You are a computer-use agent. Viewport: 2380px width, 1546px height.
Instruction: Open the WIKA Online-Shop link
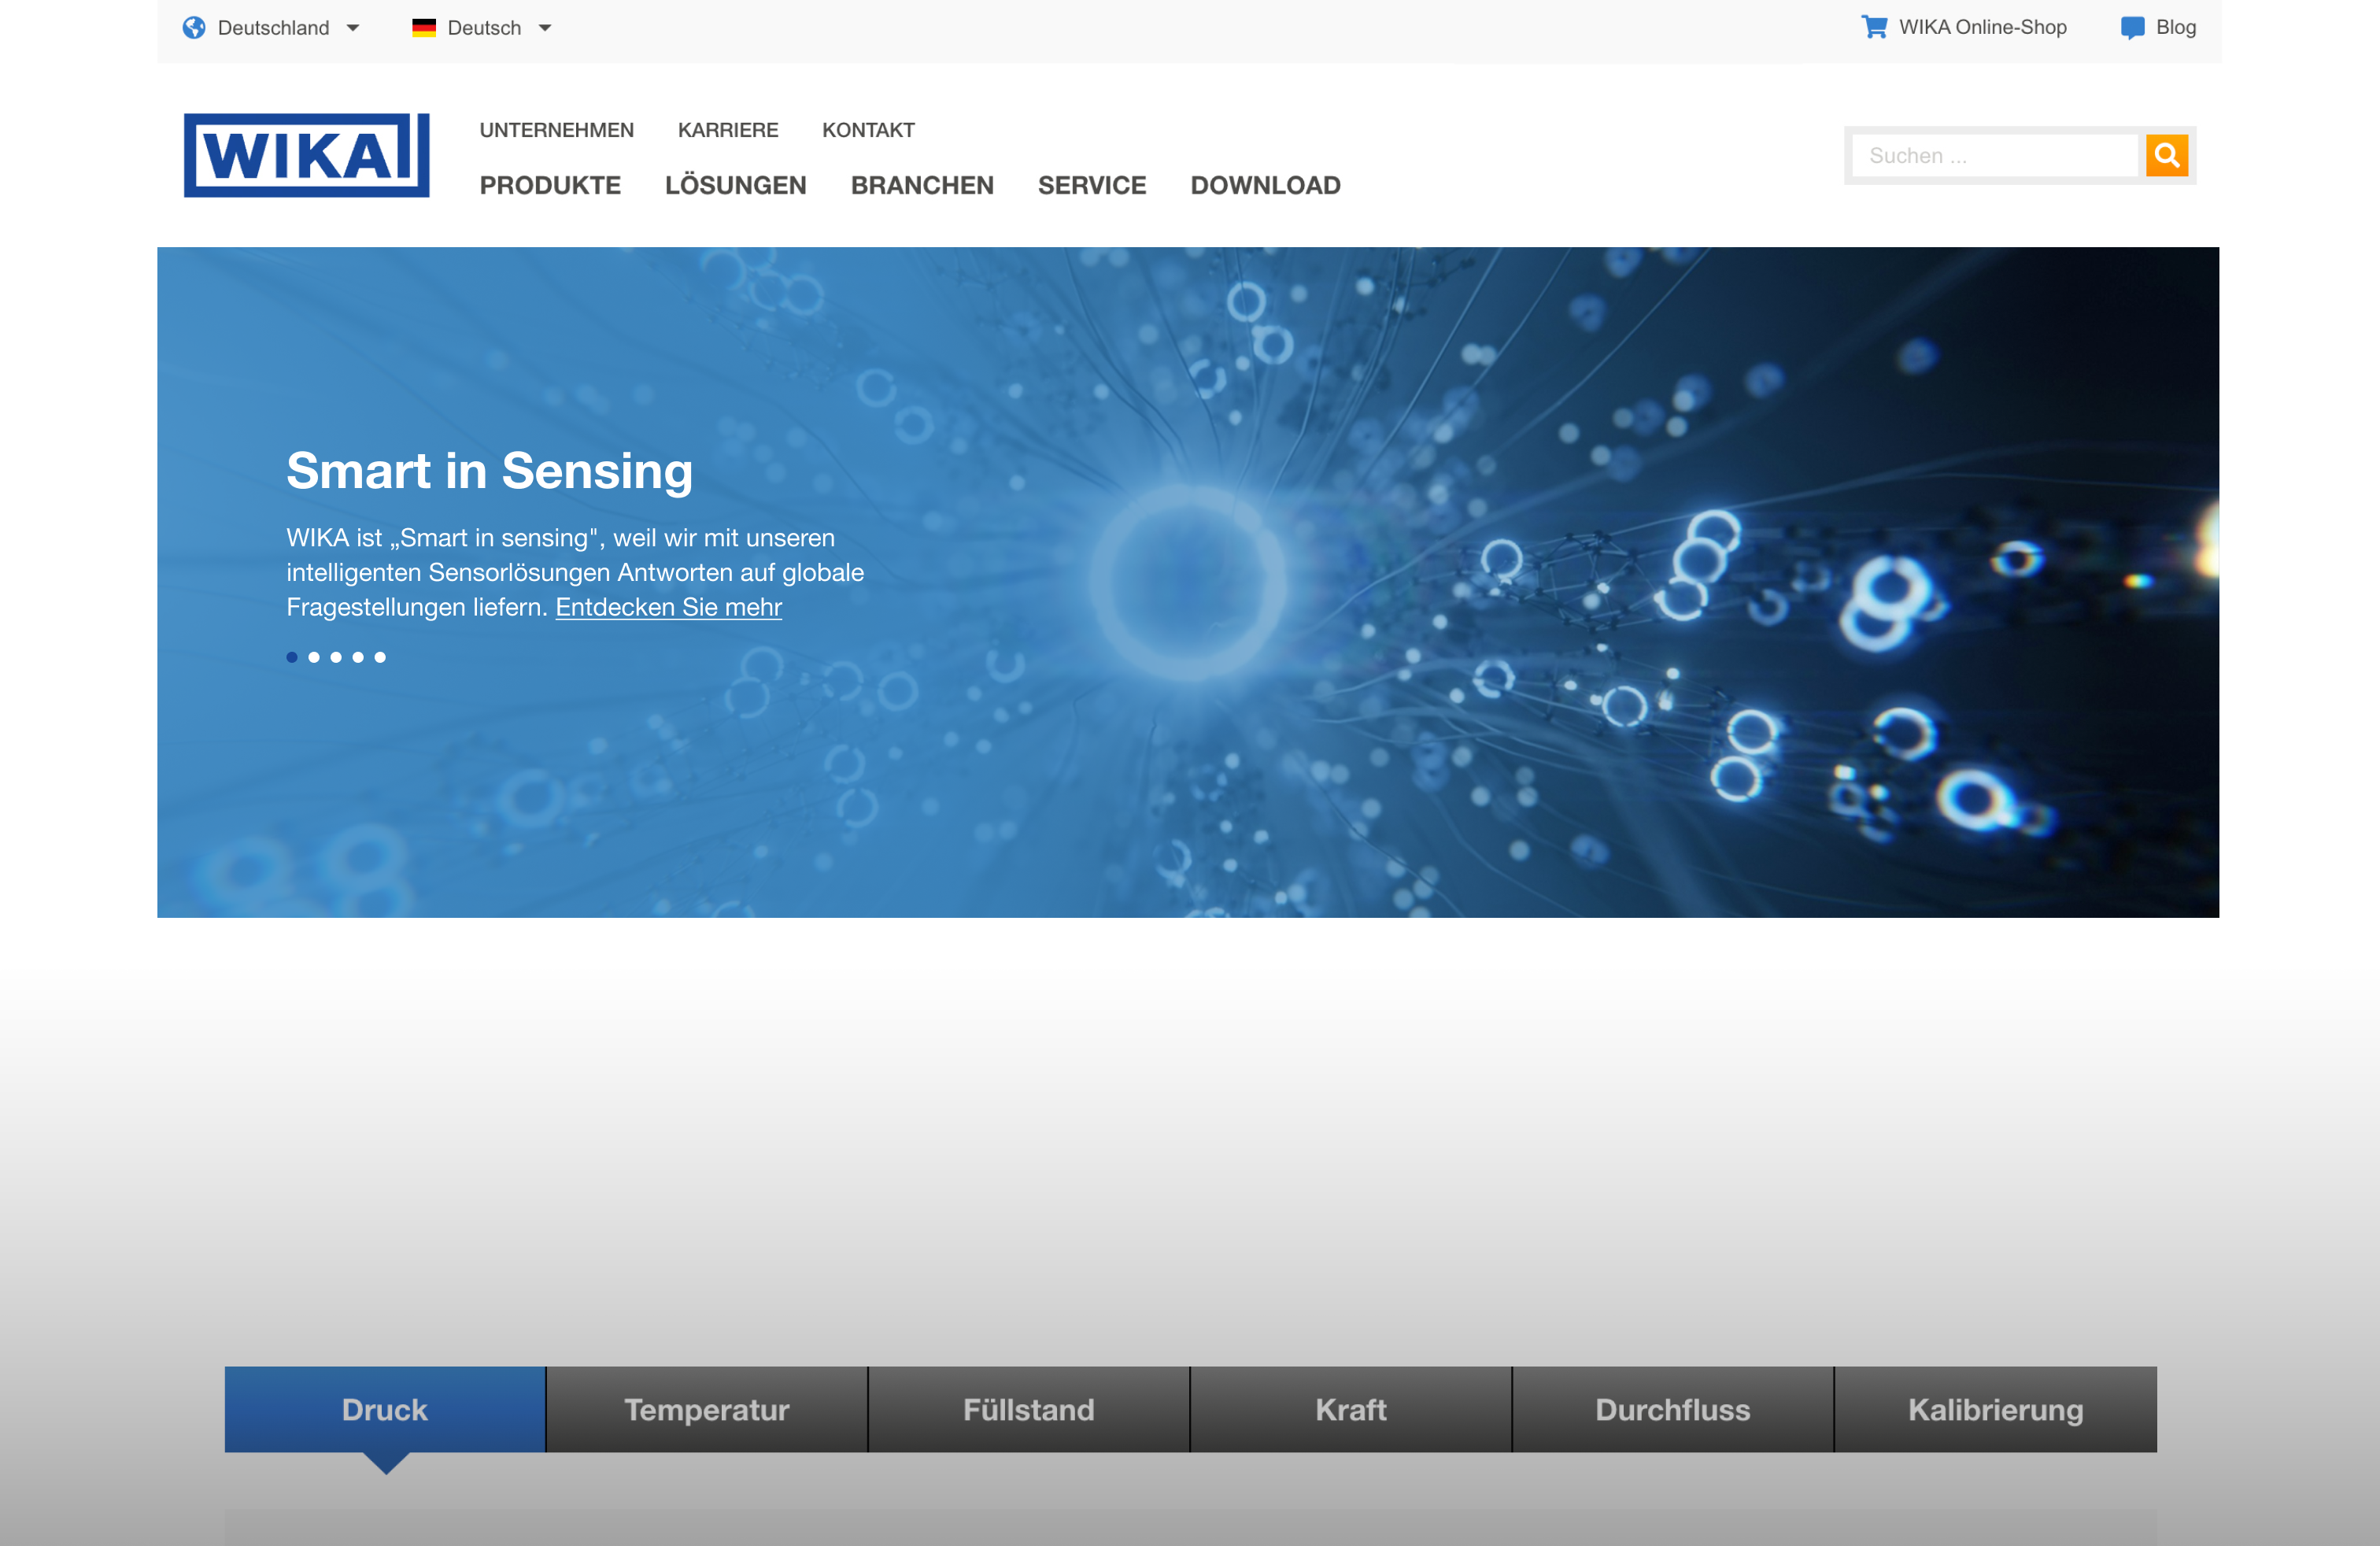click(x=1982, y=27)
